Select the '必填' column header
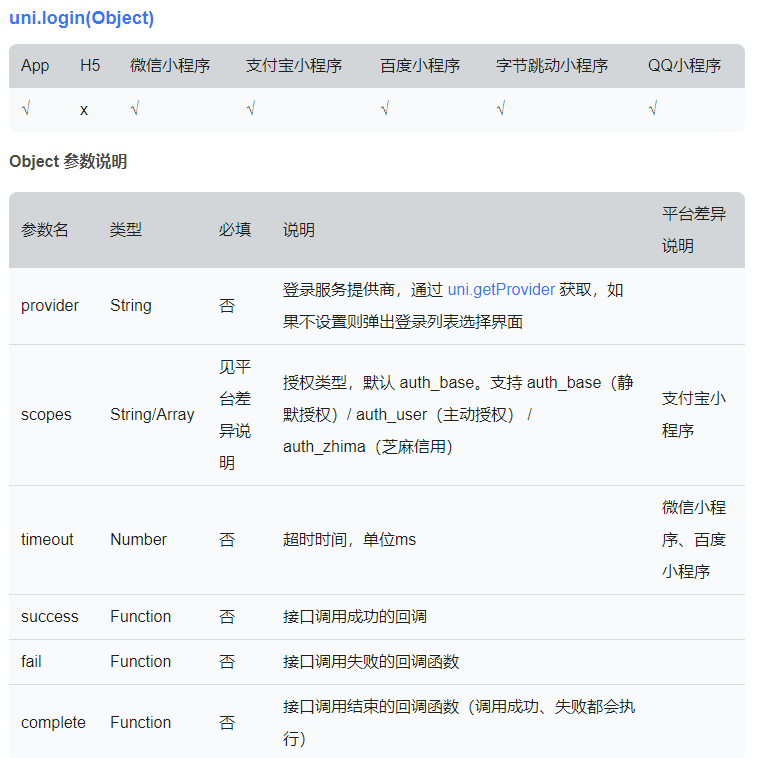 [235, 230]
